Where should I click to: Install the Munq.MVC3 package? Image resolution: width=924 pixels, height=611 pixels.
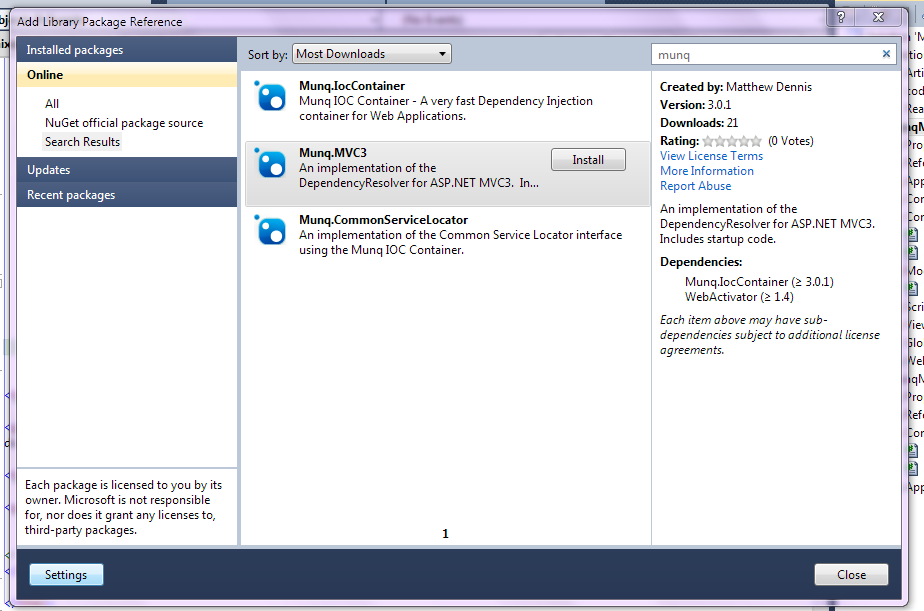pos(588,160)
